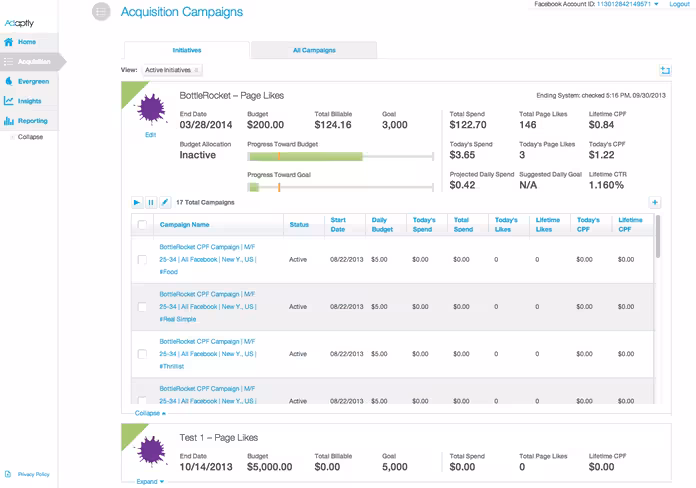Viewport: 696px width, 488px height.
Task: Open the #Real Simple campaign link
Action: point(208,306)
